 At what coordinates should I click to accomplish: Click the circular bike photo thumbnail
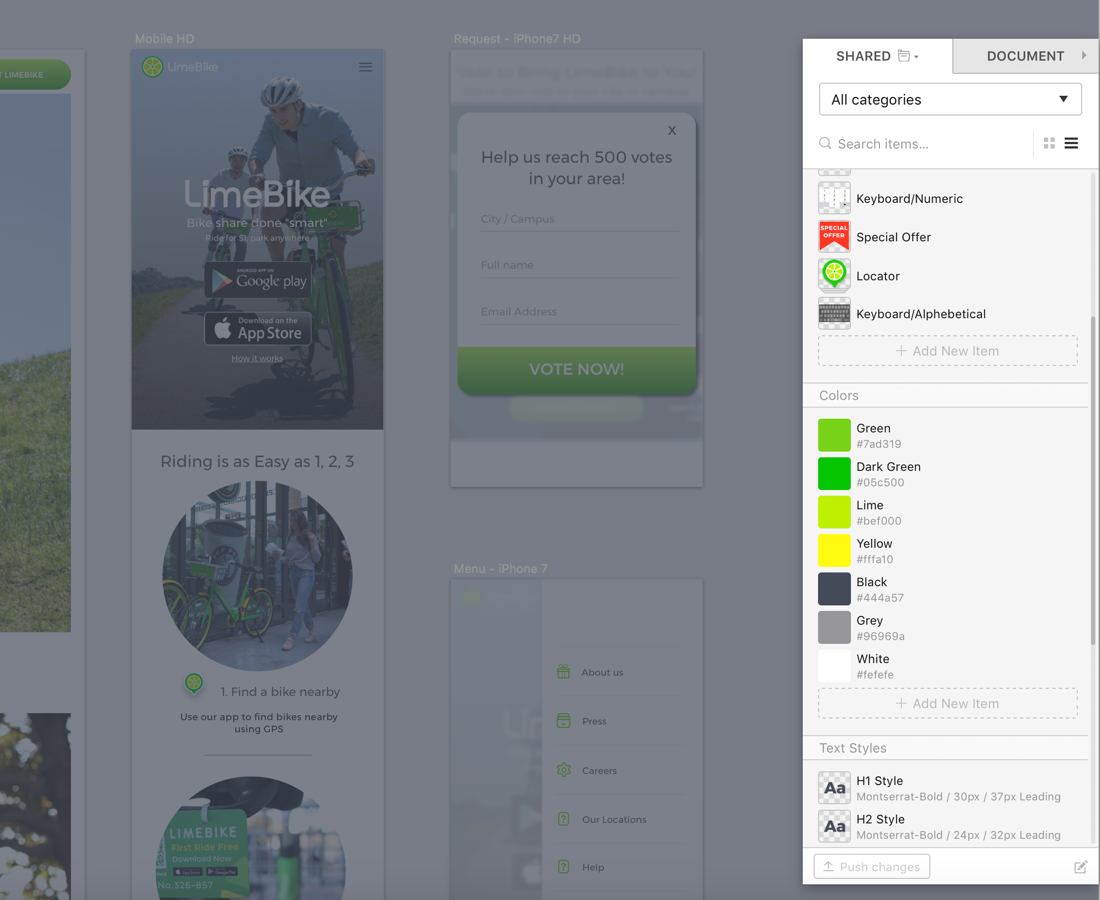(257, 576)
